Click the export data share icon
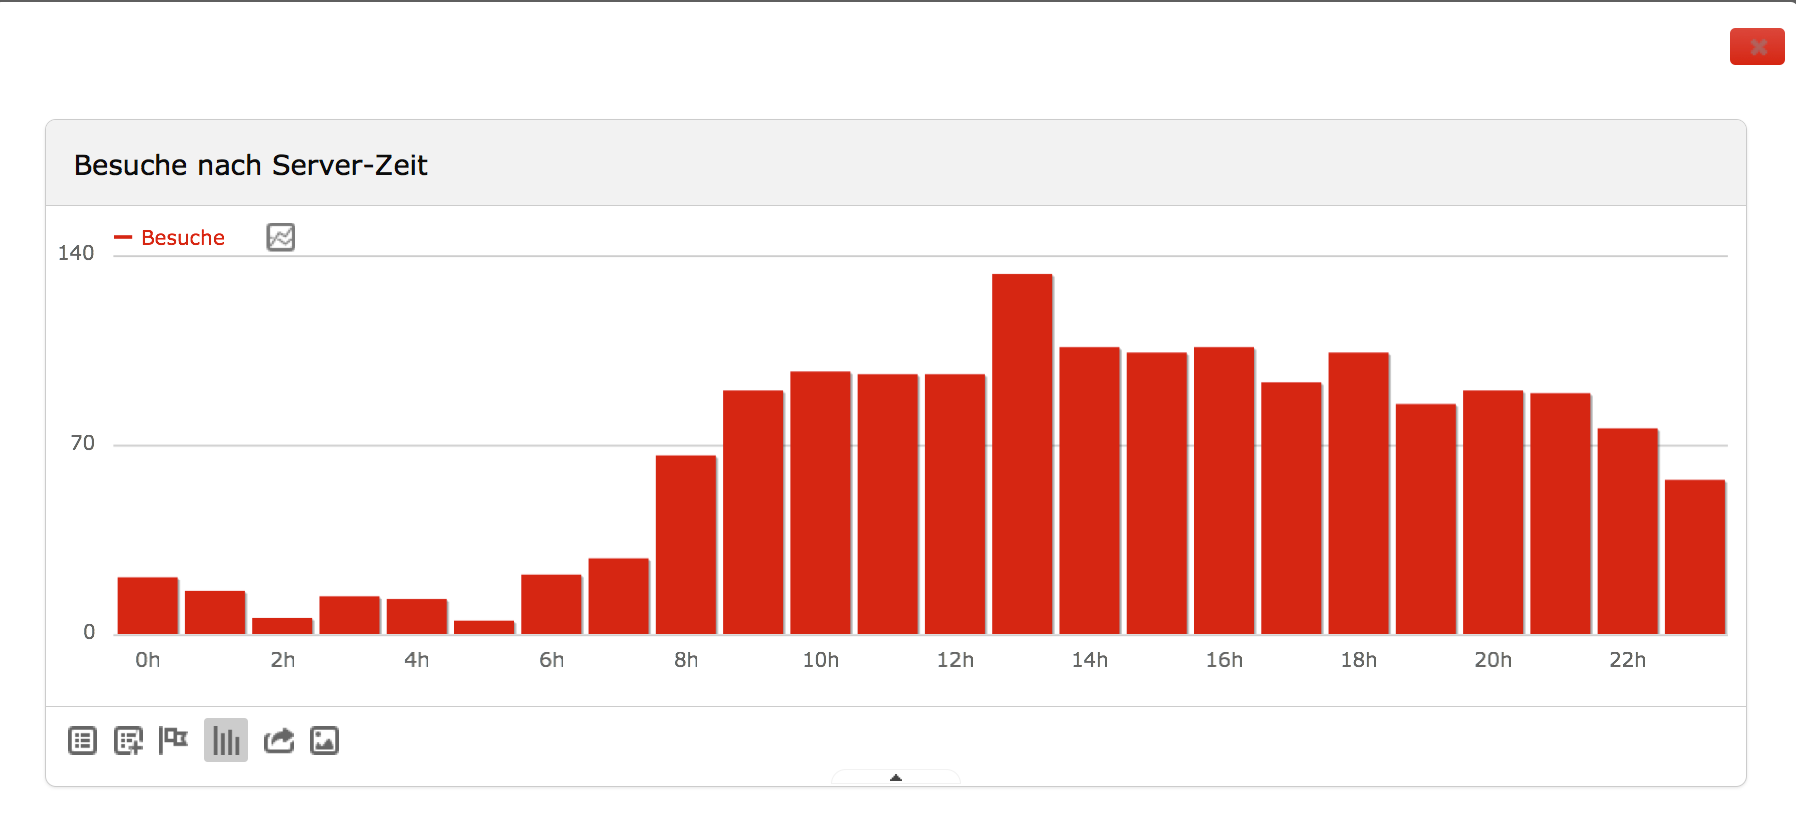Viewport: 1796px width, 820px height. coord(278,741)
